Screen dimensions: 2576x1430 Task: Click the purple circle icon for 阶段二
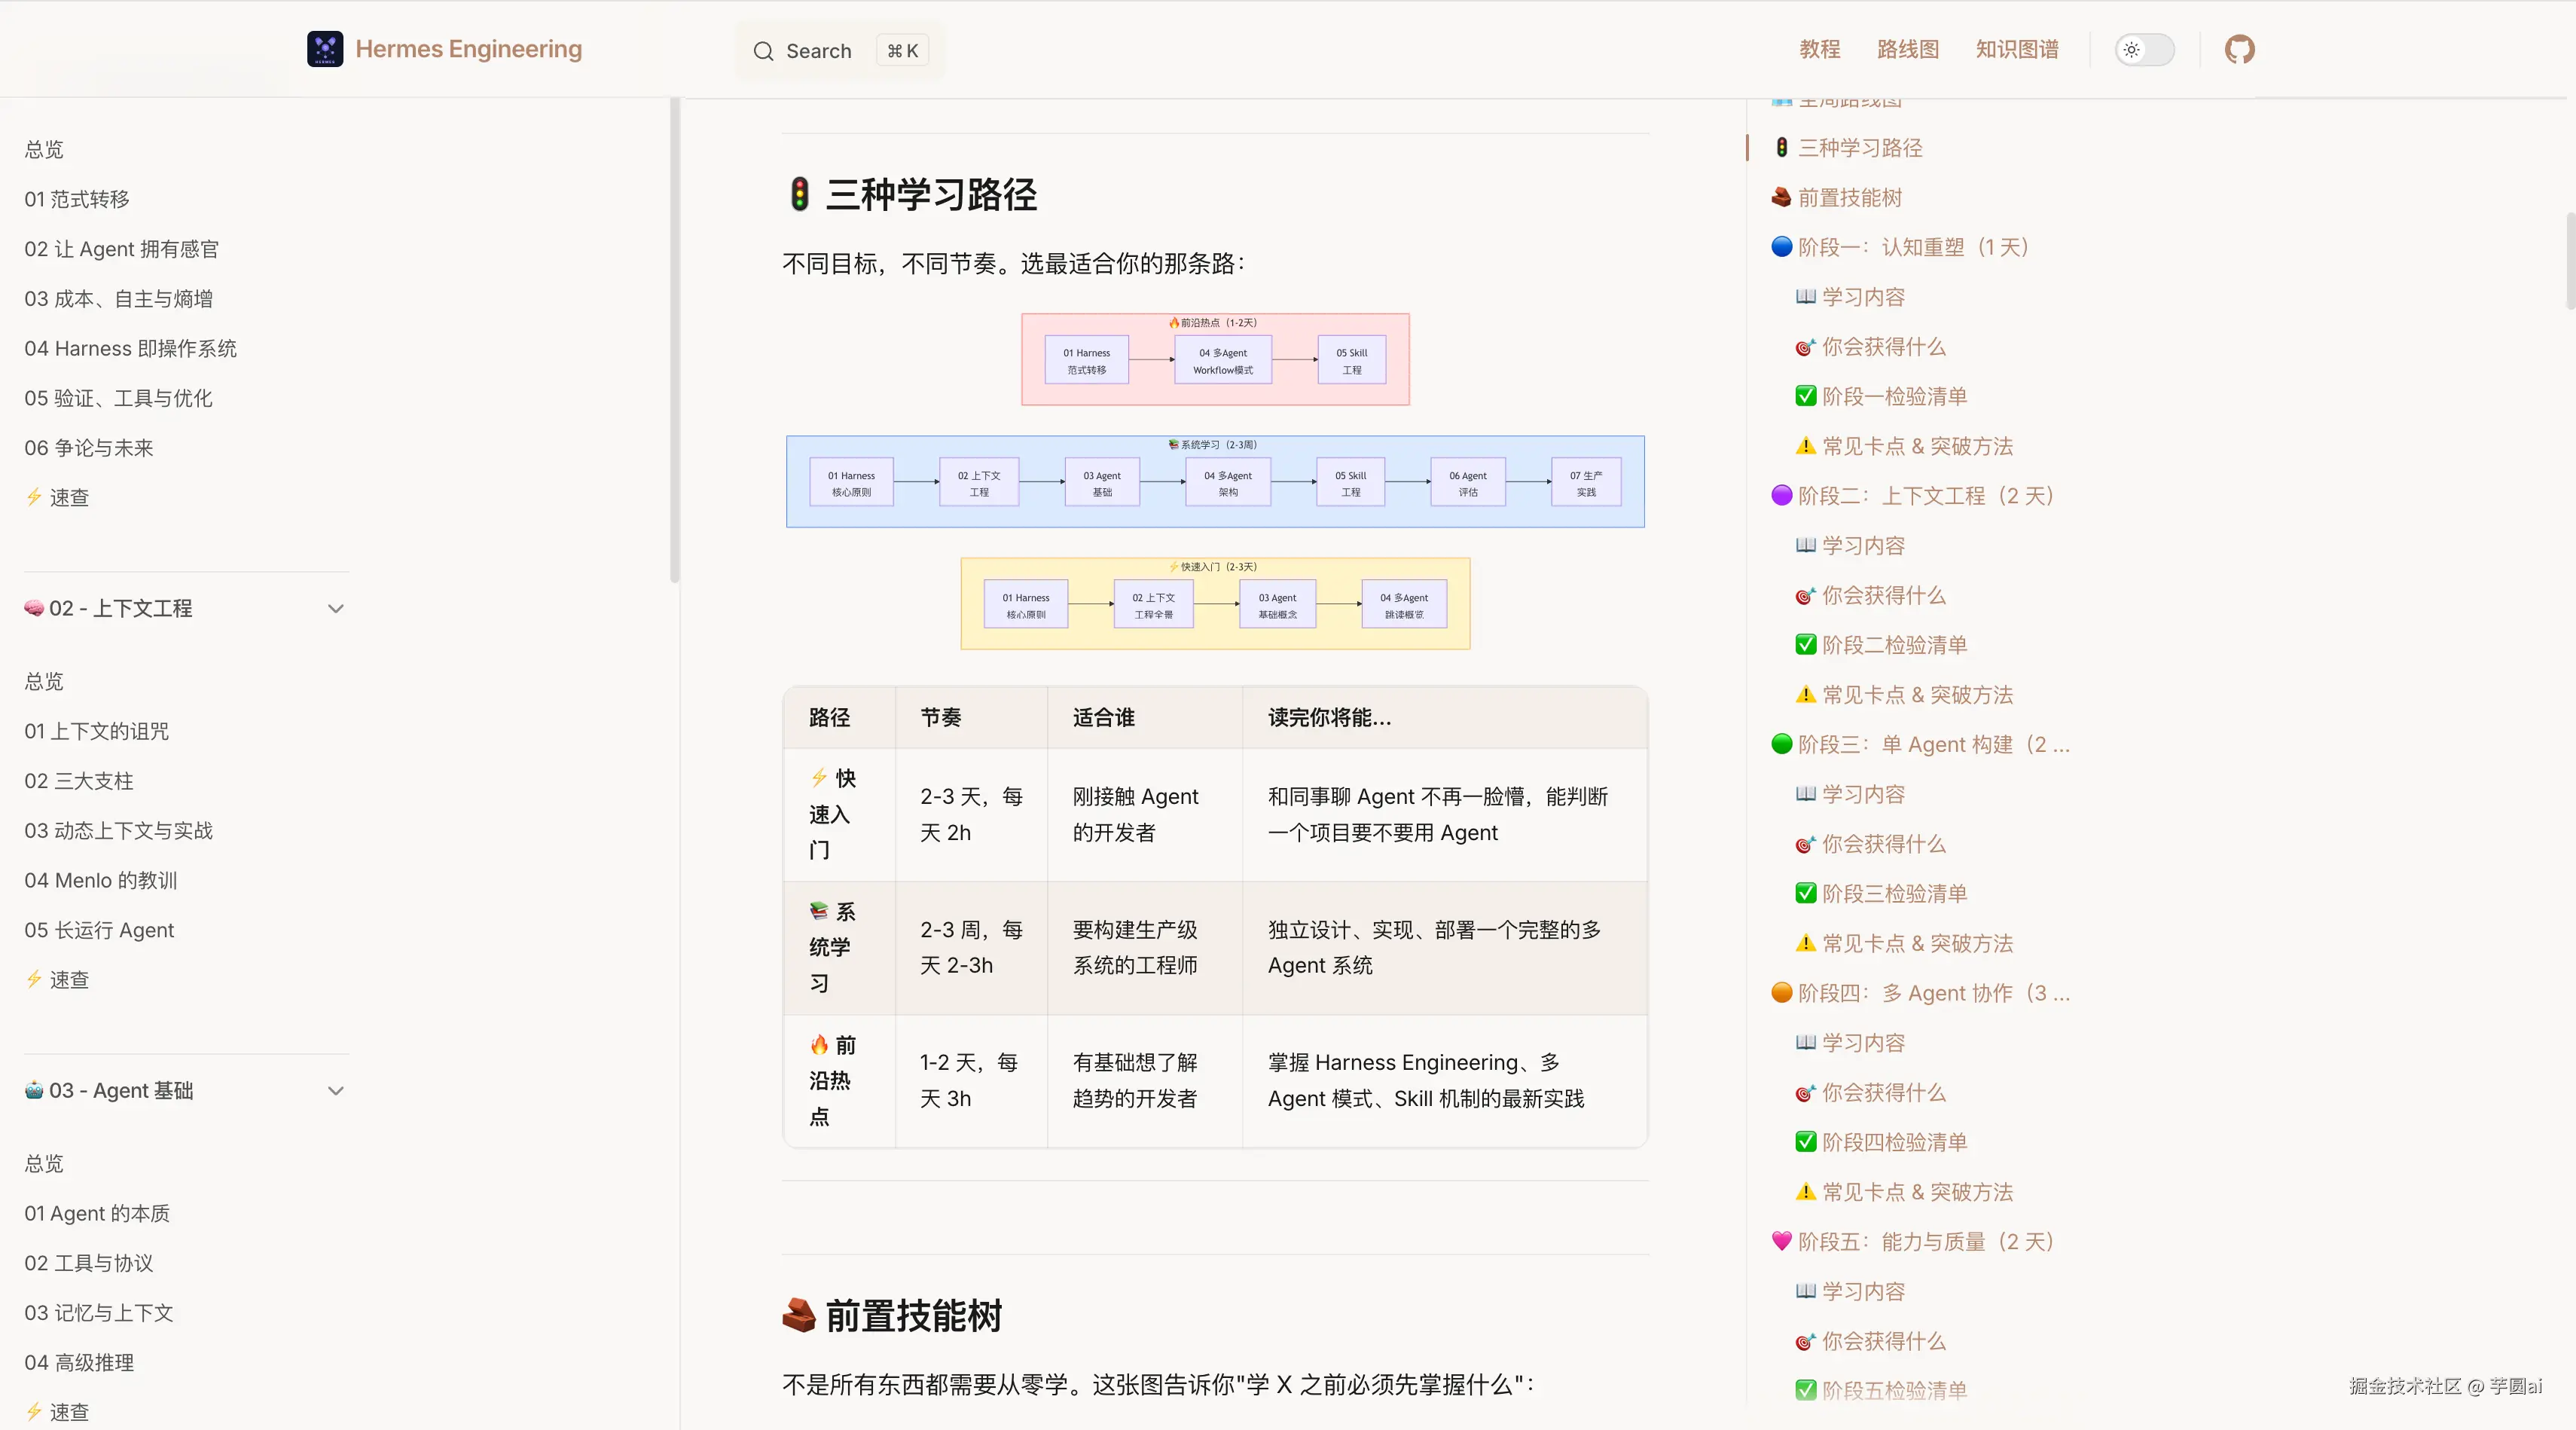(x=1781, y=496)
